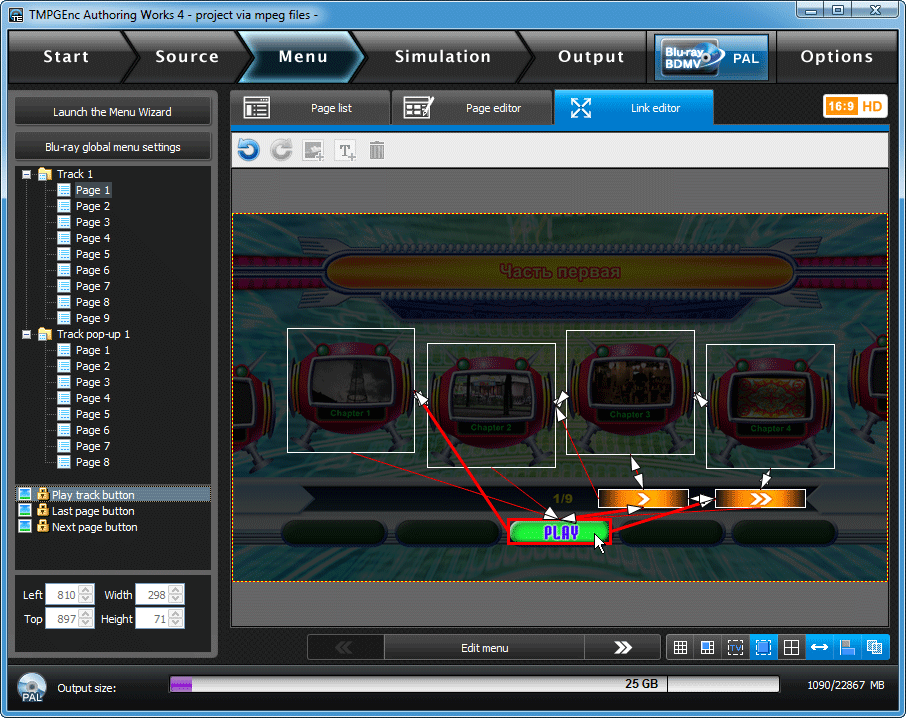The image size is (906, 718).
Task: Launch the Menu Wizard
Action: [113, 111]
